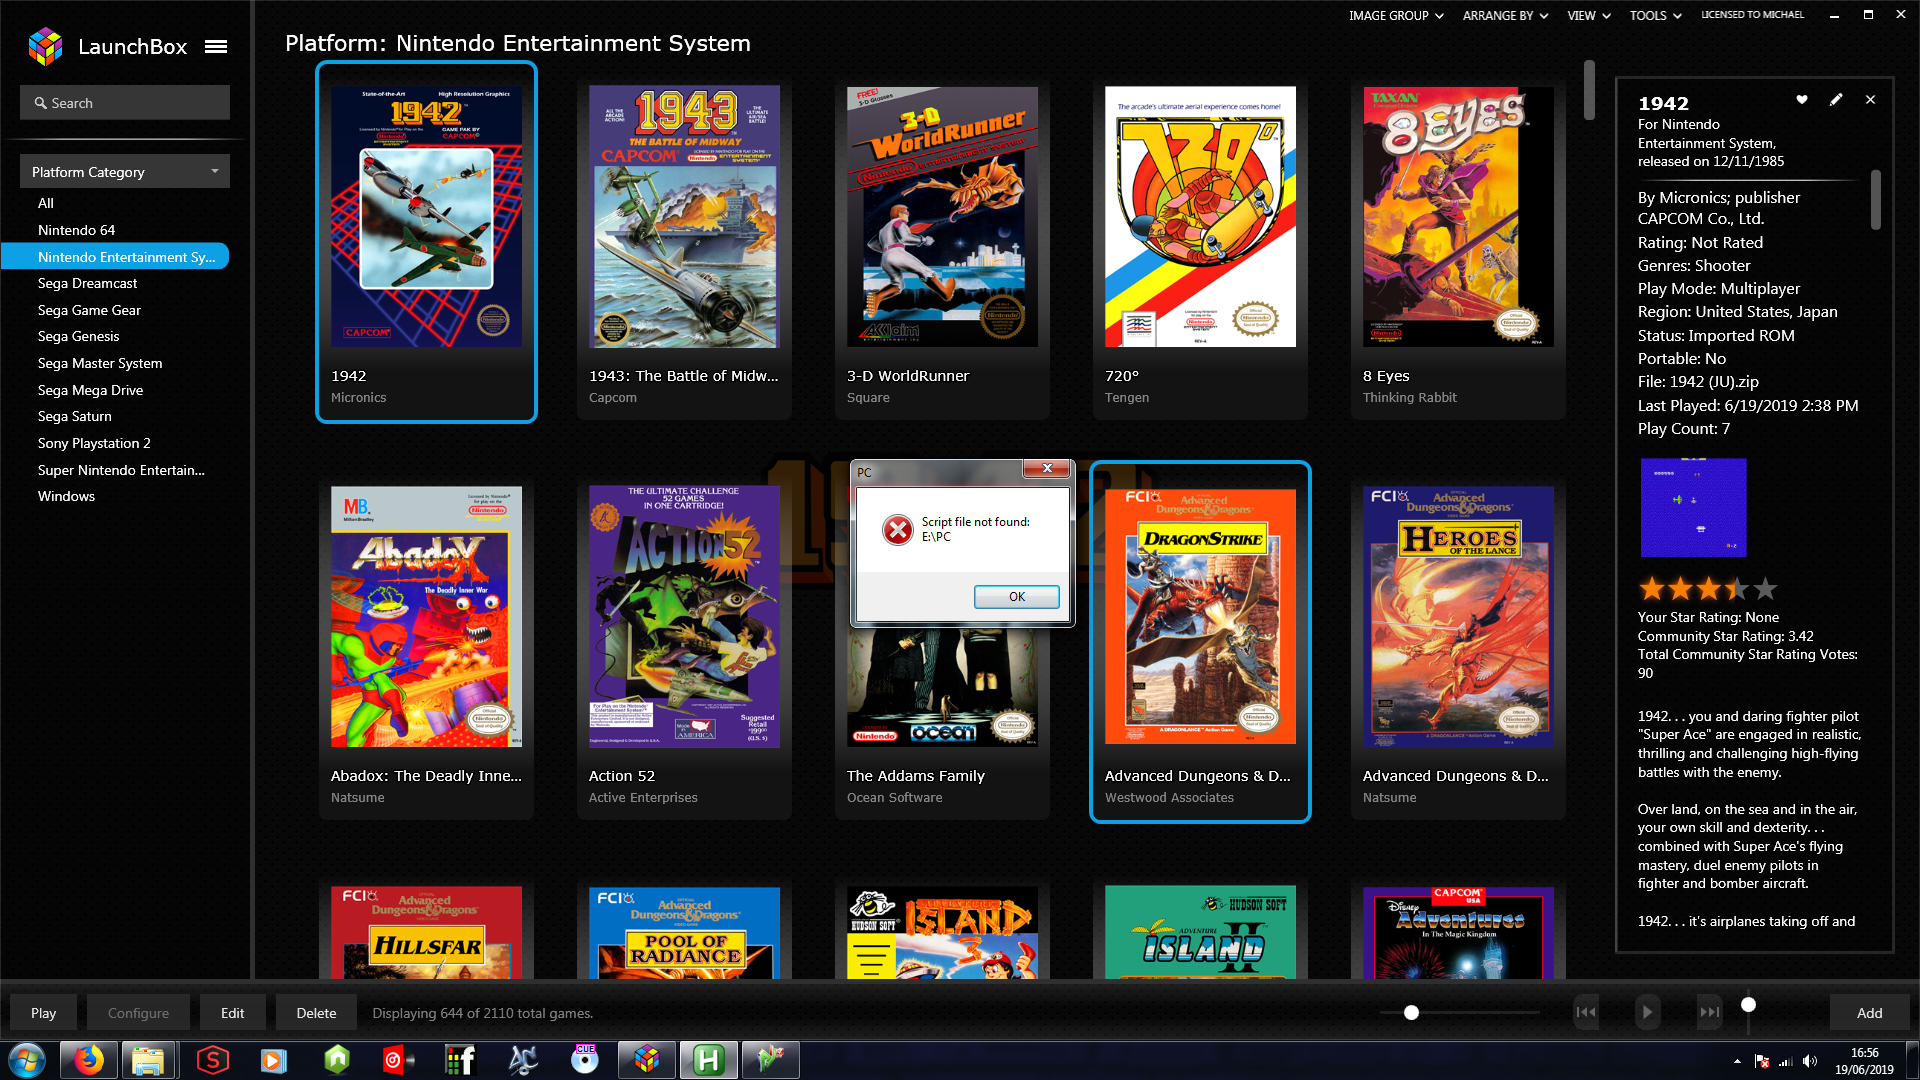Open the Arrange By dropdown menu
Screen dimensions: 1920x1080
pyautogui.click(x=1505, y=16)
